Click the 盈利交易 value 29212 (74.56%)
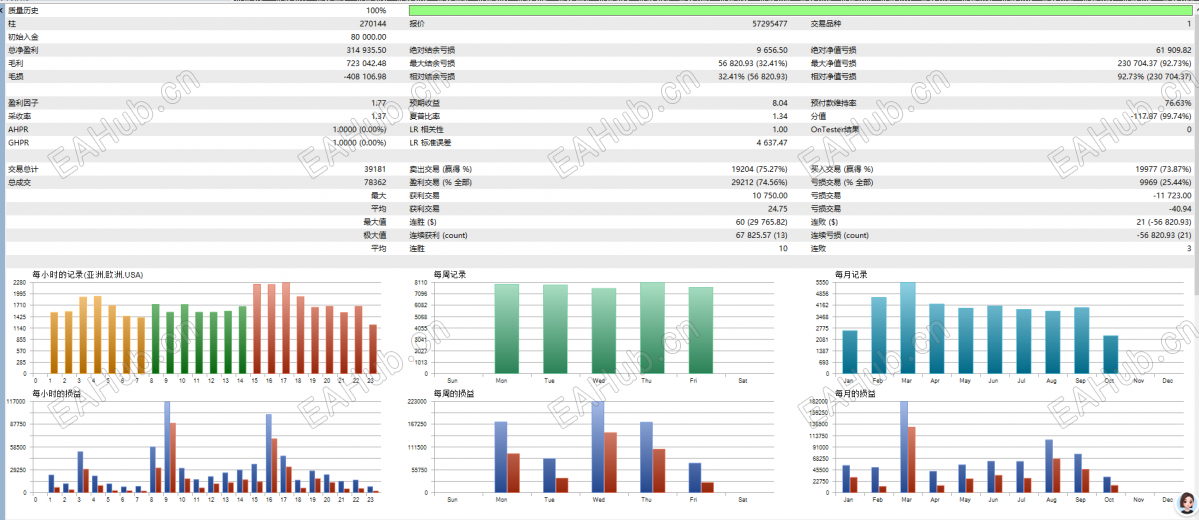1199x520 pixels. tap(759, 182)
